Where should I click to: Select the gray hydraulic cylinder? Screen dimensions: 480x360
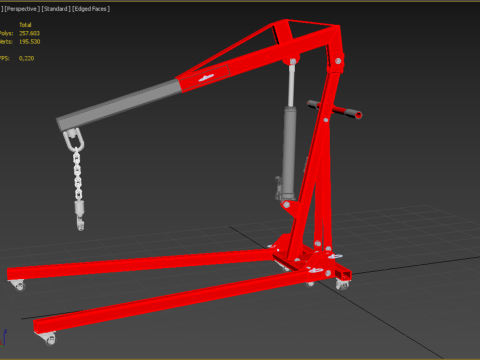289,153
